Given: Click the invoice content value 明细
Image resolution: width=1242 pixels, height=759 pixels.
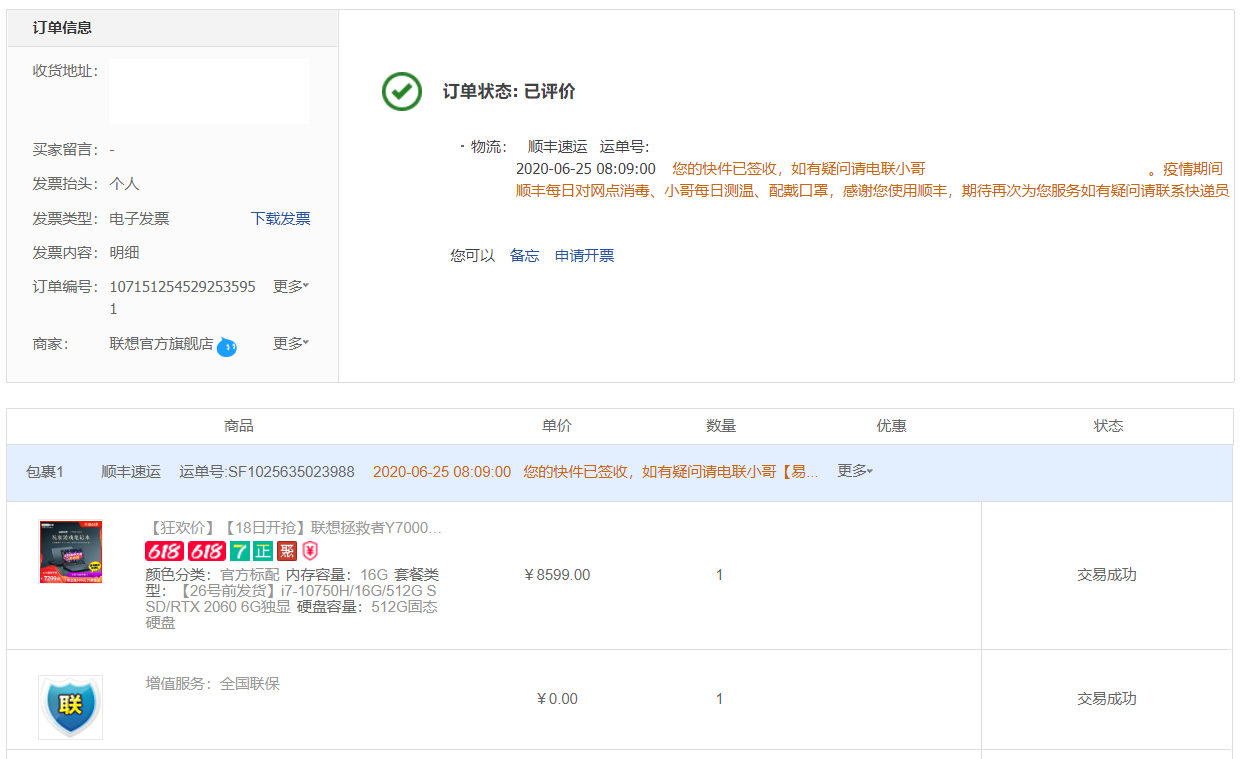Looking at the screenshot, I should click(x=125, y=252).
